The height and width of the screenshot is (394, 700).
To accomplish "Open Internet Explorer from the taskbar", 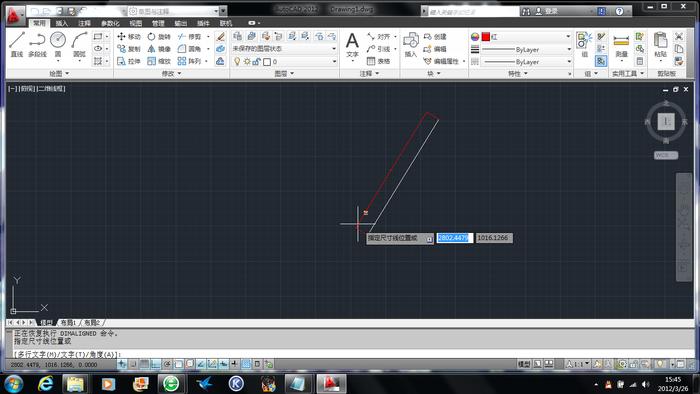I will 46,384.
